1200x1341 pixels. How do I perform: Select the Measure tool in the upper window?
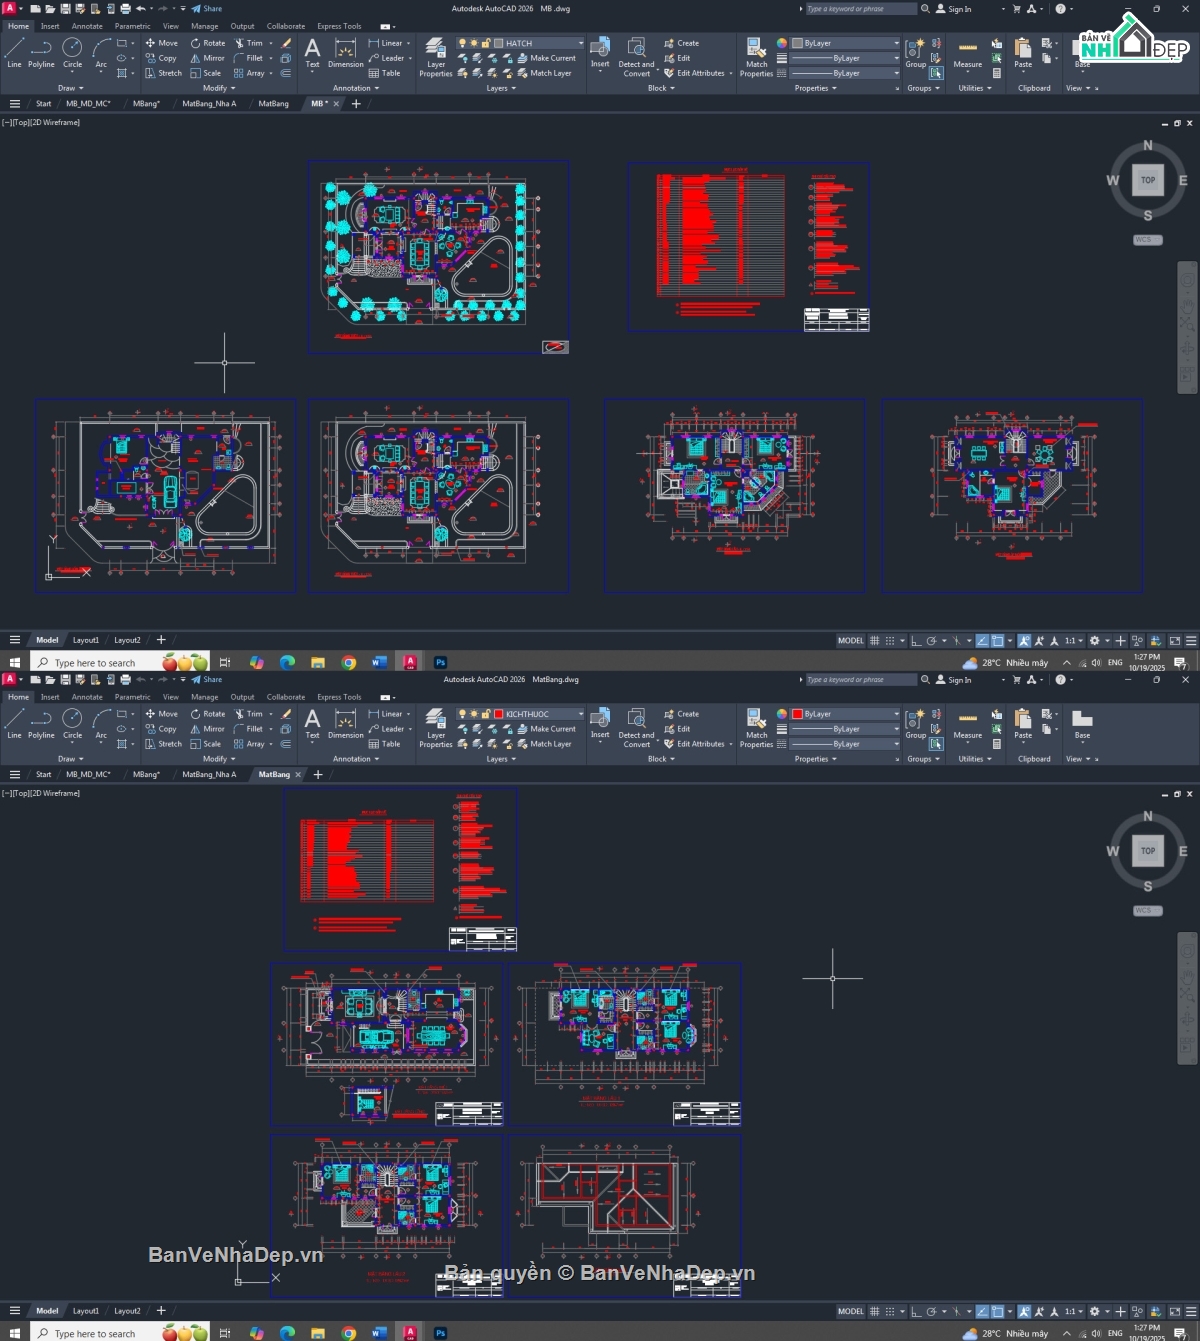pyautogui.click(x=967, y=53)
